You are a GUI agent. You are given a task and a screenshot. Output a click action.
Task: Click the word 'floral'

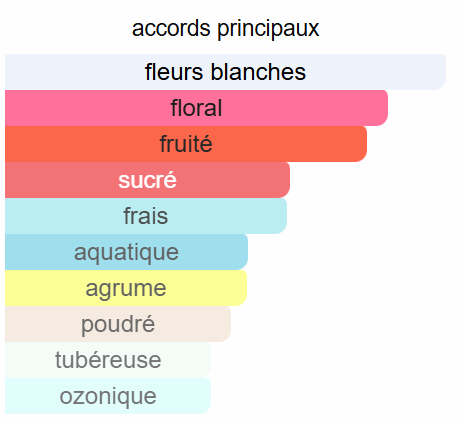[x=196, y=108]
